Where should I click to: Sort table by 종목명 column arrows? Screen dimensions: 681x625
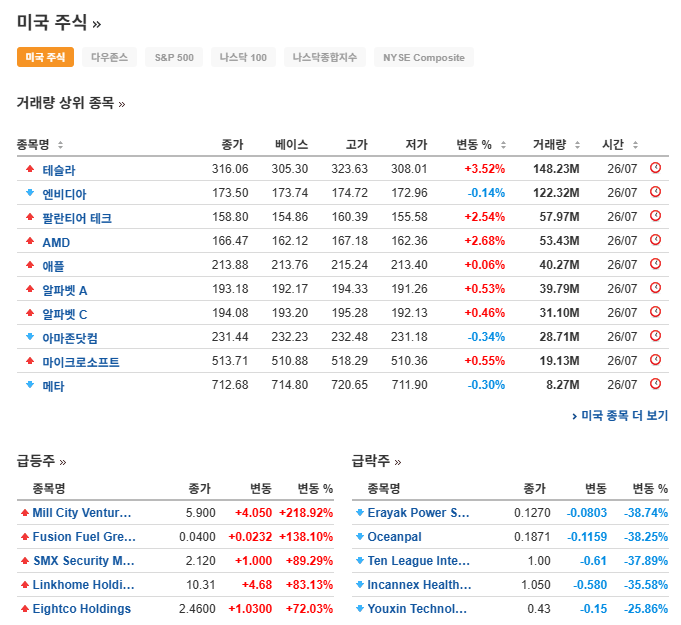tap(60, 145)
